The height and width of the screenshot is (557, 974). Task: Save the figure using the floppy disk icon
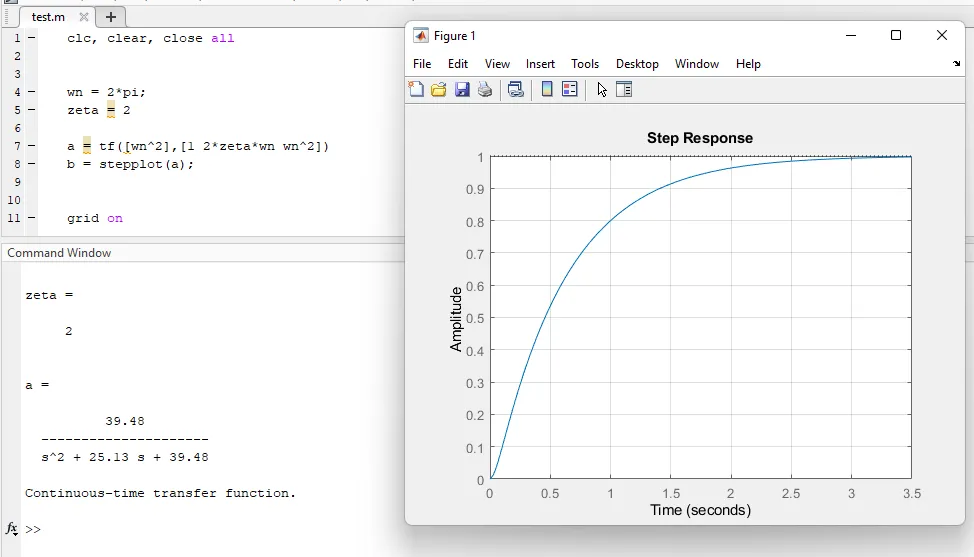tap(462, 90)
